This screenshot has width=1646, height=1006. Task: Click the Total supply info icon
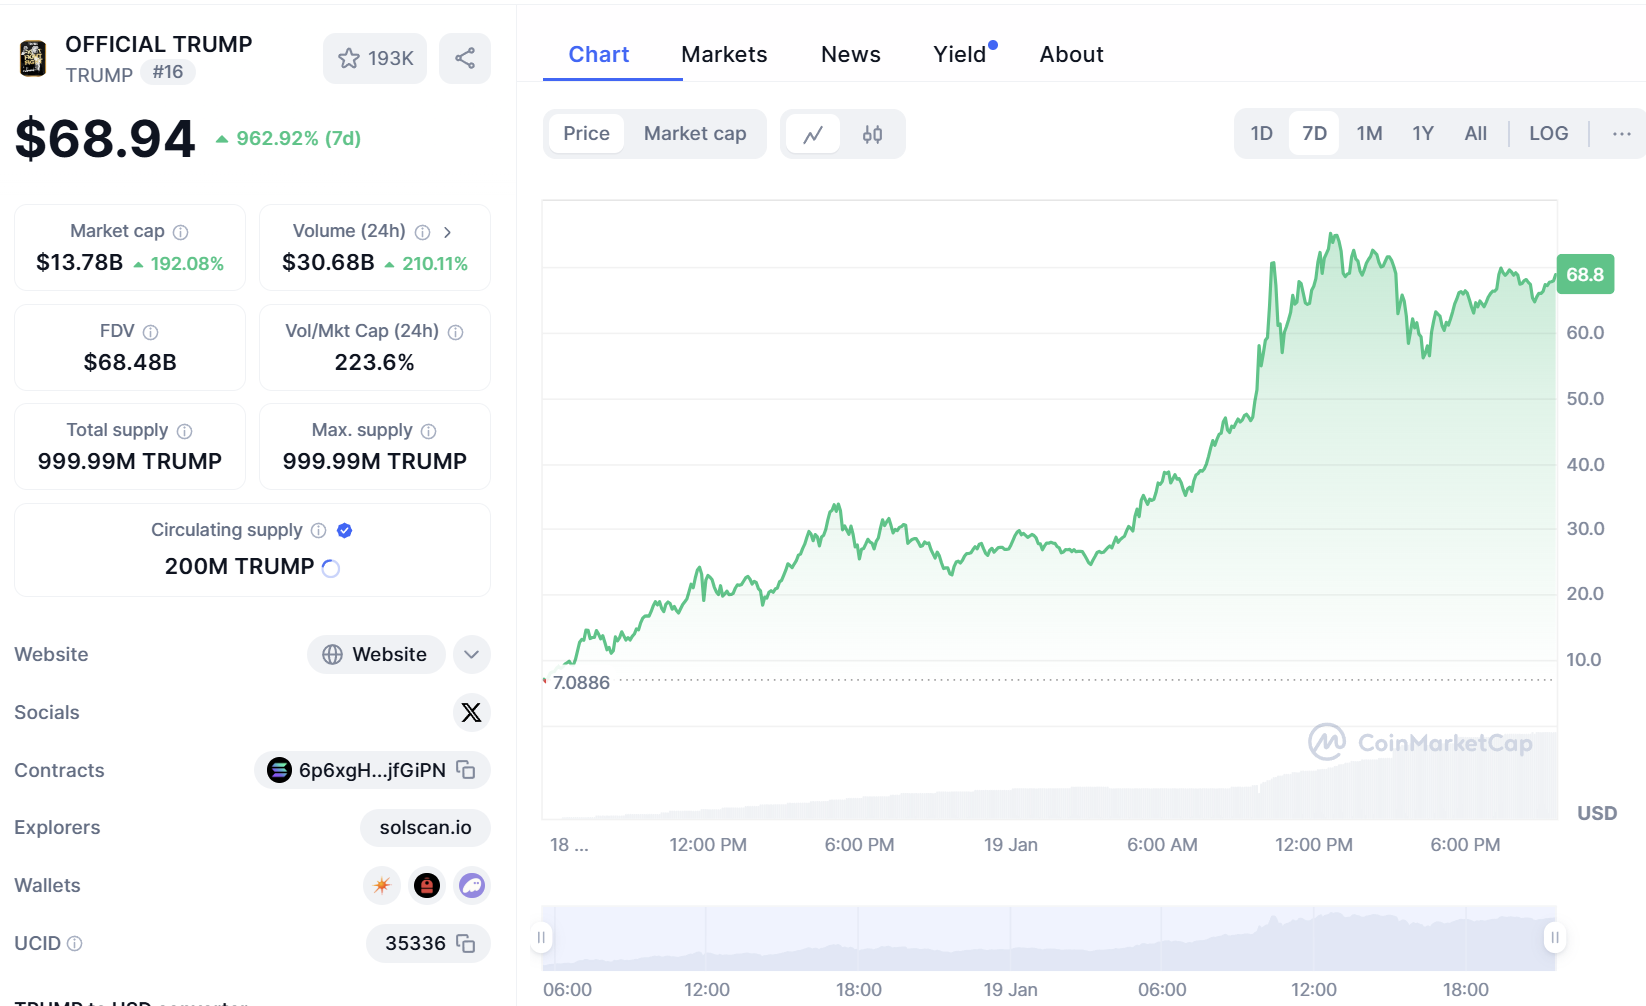pyautogui.click(x=185, y=431)
